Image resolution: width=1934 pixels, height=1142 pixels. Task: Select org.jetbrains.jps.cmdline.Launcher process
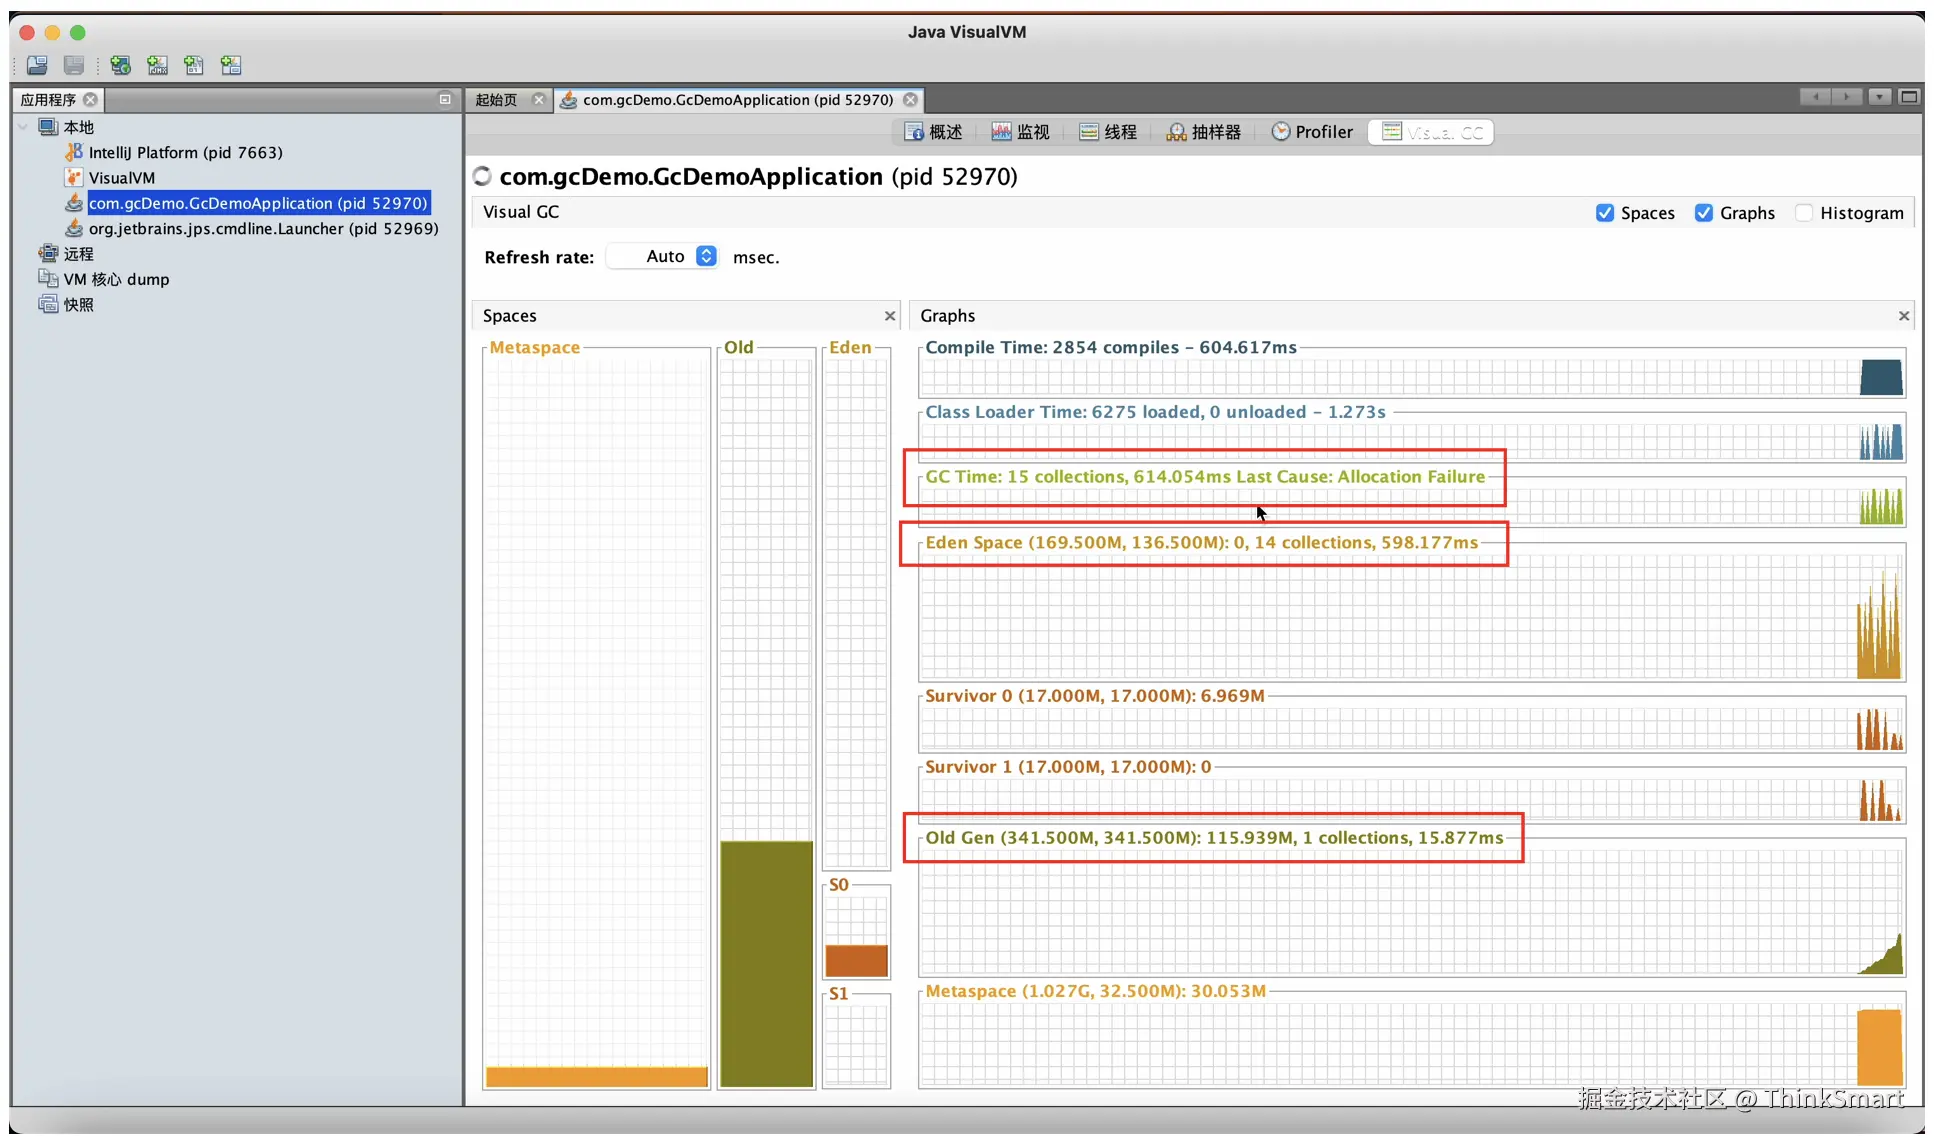click(x=263, y=228)
